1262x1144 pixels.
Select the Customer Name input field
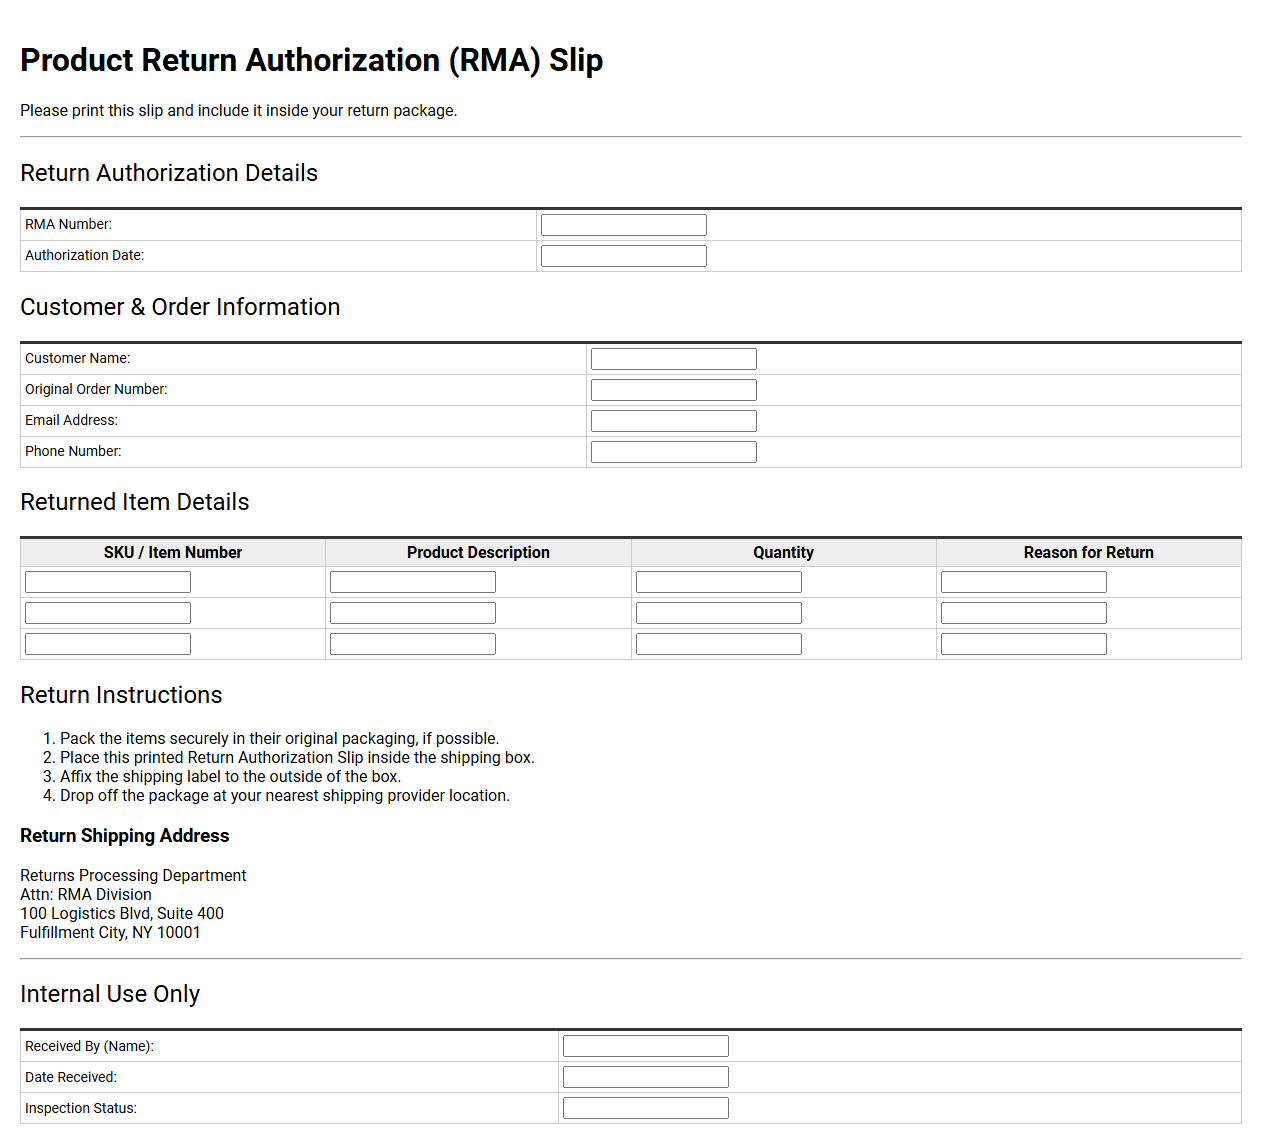[x=674, y=359]
